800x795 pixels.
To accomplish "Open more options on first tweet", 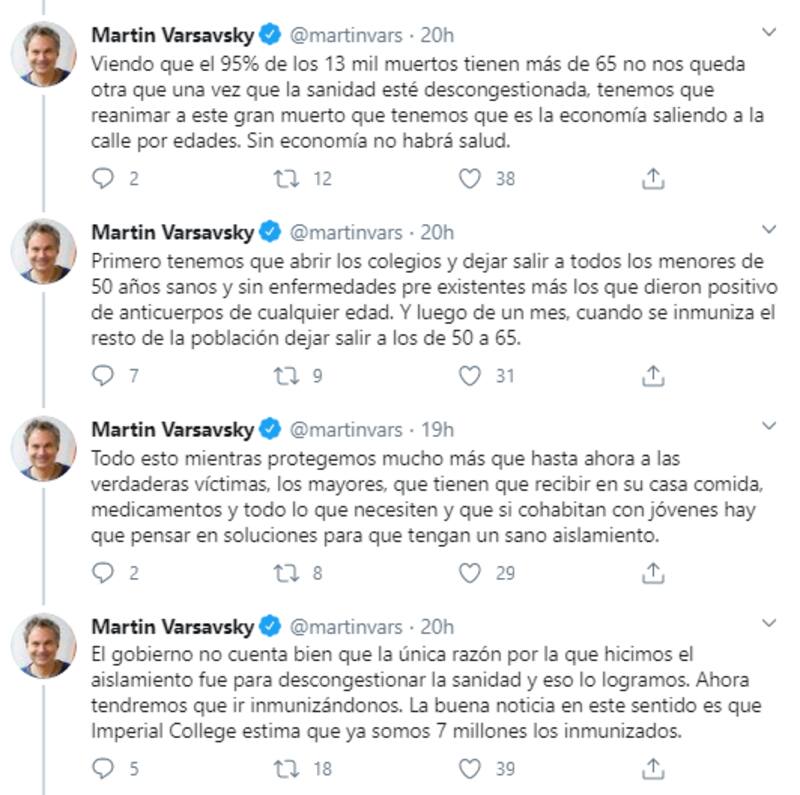I will coord(768,34).
